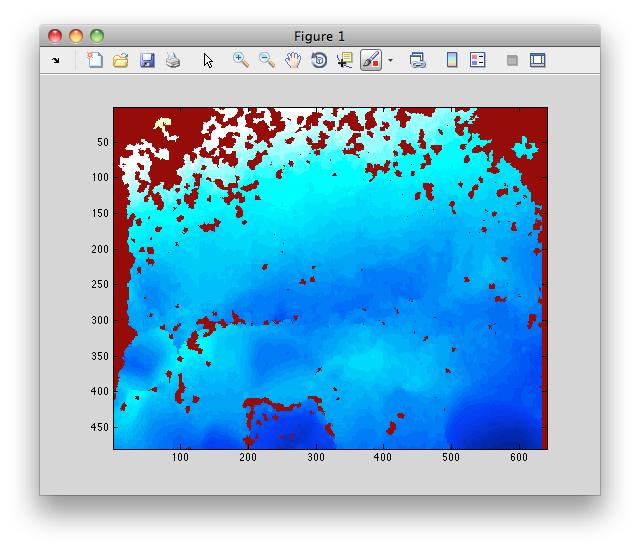Insert a legend using the toolbar icon
640x550 pixels.
pyautogui.click(x=477, y=60)
